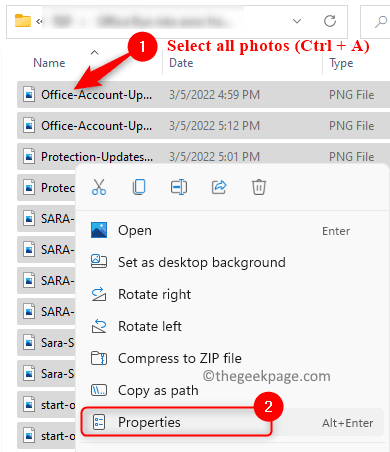Image resolution: width=390 pixels, height=452 pixels.
Task: Click the Rename icon in context menu
Action: click(x=179, y=187)
